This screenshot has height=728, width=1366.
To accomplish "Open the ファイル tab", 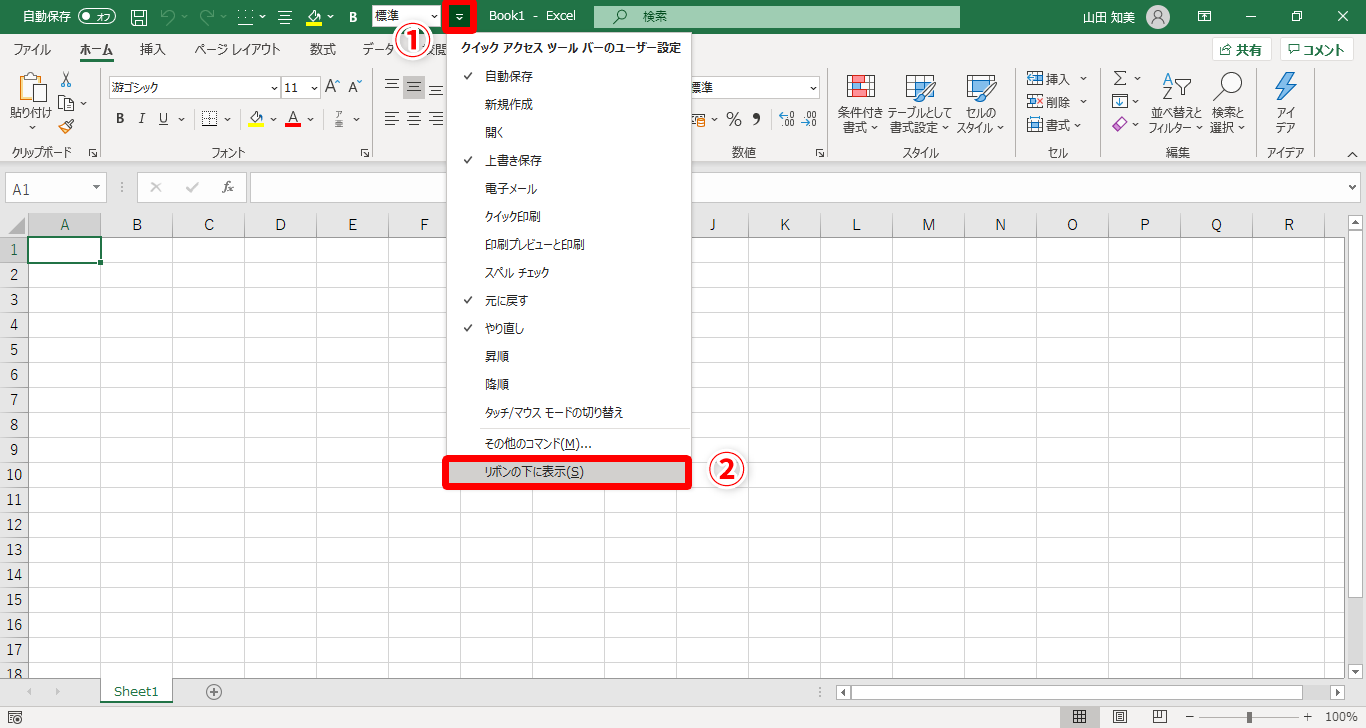I will (32, 49).
